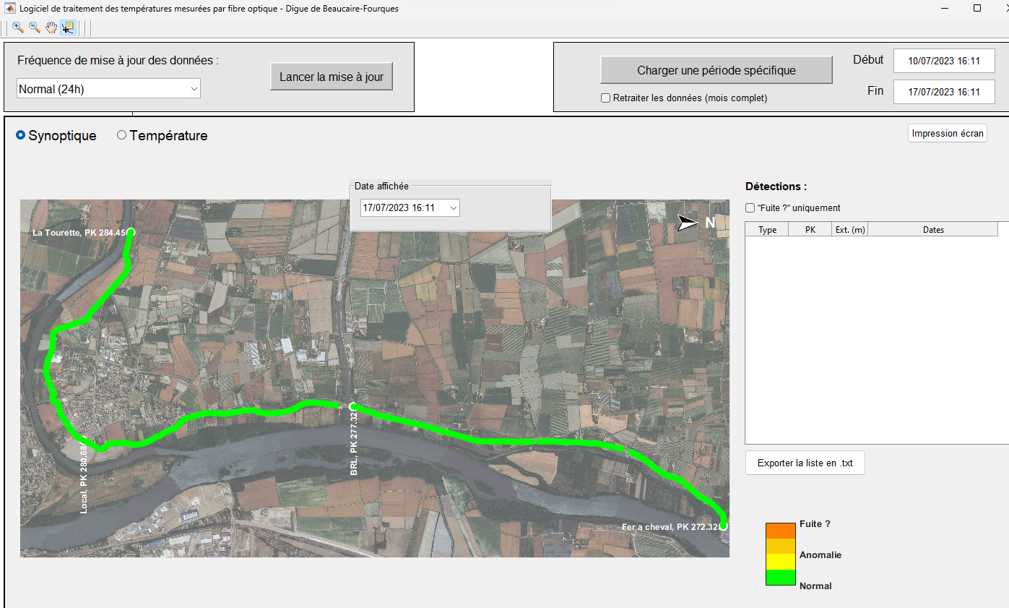
Task: Click the Fer a cheval PK 272.32 marker
Action: tap(723, 526)
